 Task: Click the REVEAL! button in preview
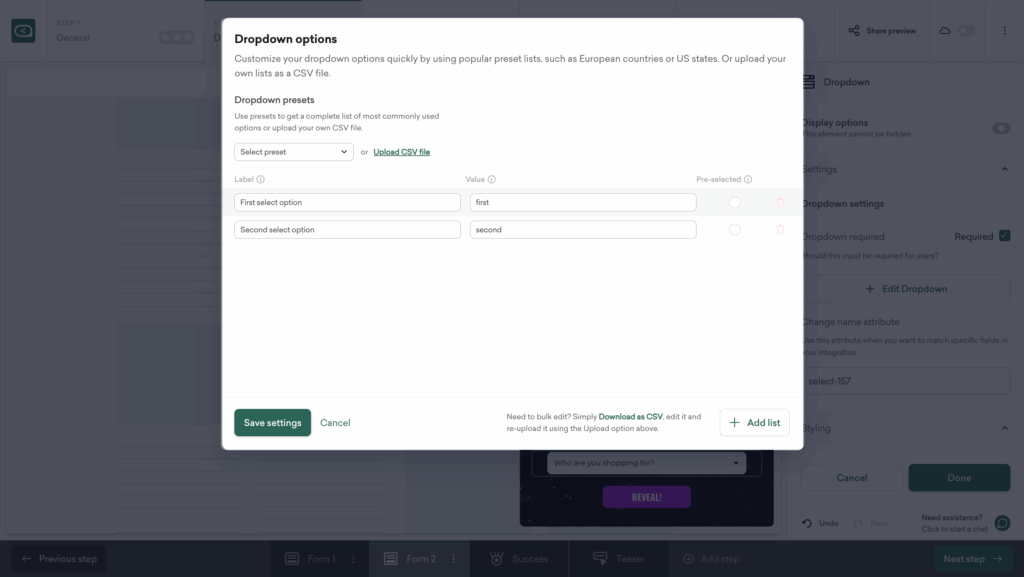coord(647,497)
